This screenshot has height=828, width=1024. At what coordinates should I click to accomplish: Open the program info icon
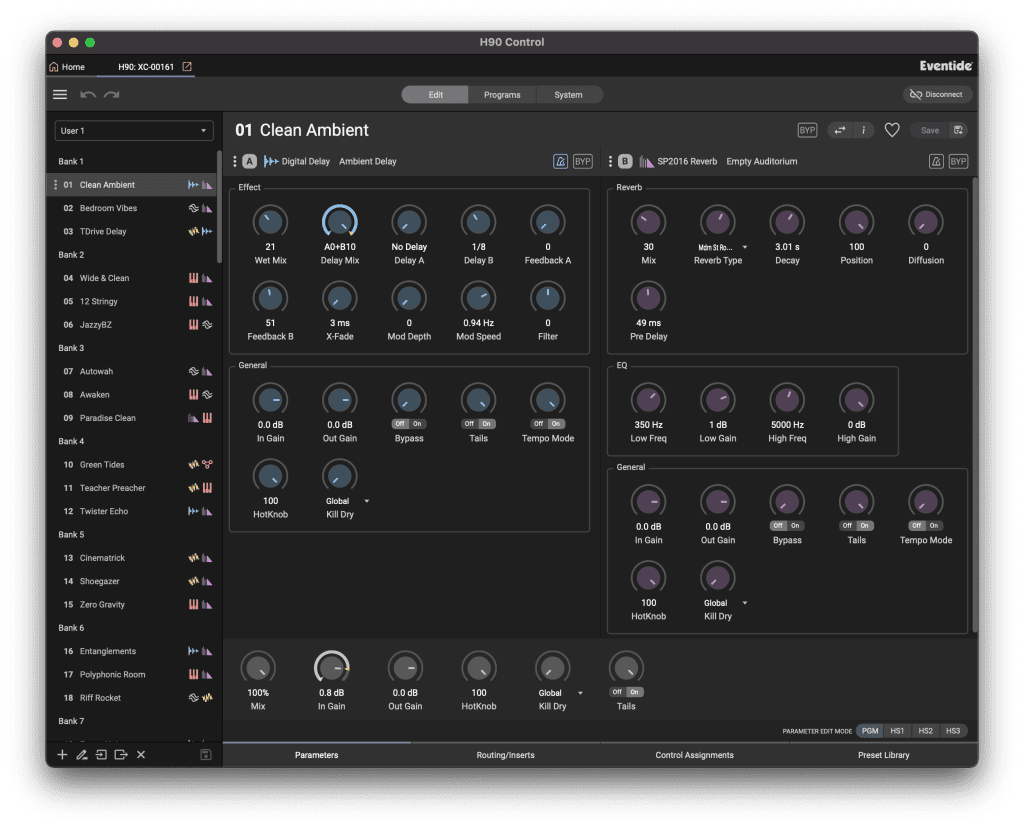[x=863, y=130]
